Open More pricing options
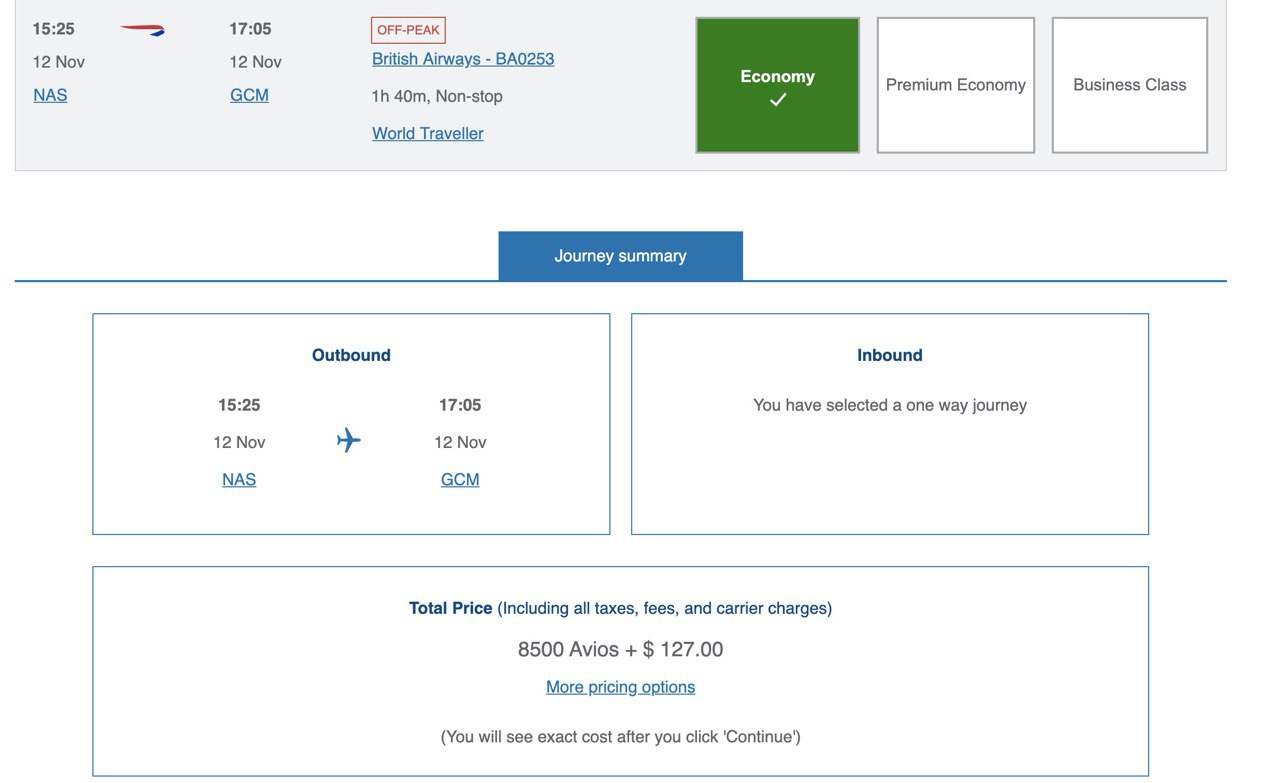The image size is (1280, 783). 620,687
